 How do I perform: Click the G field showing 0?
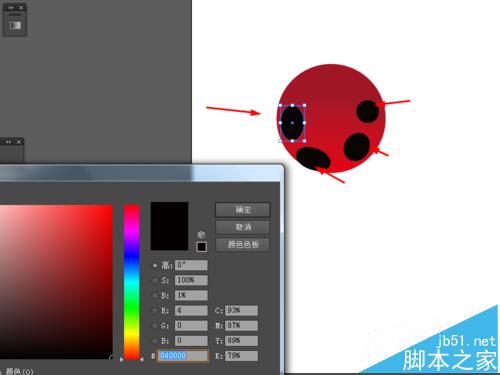[x=191, y=325]
